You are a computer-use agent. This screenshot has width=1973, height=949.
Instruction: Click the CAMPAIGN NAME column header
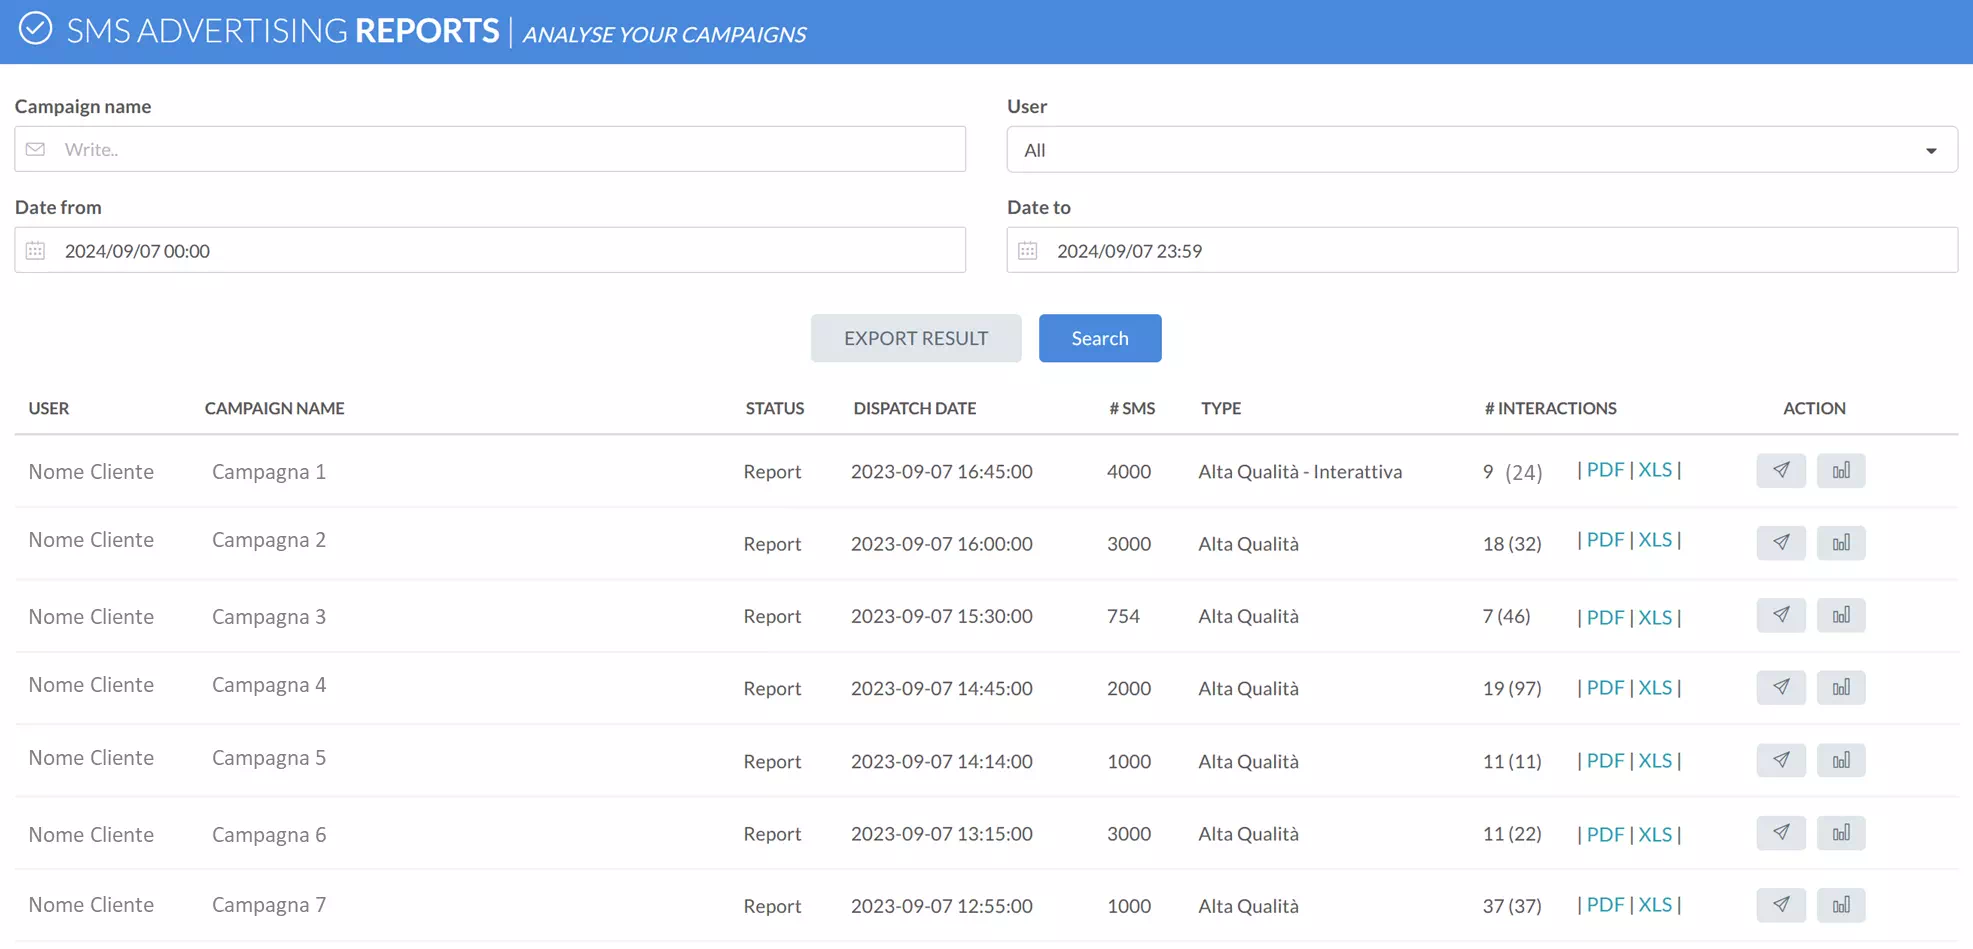click(274, 408)
